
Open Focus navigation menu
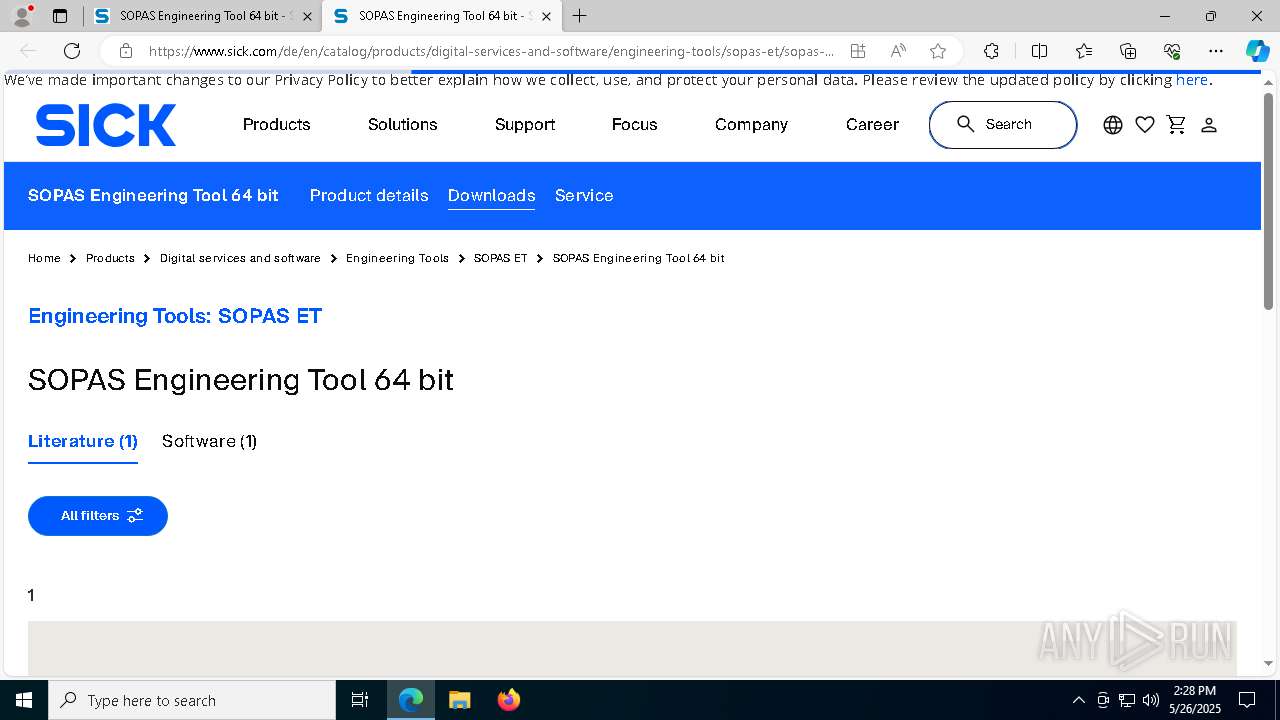pyautogui.click(x=635, y=125)
